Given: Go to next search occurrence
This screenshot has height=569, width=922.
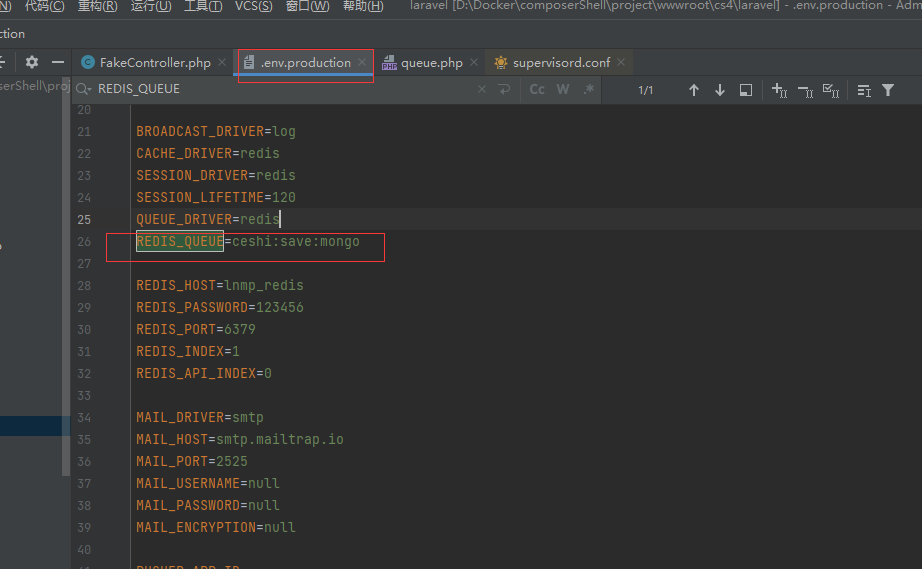Looking at the screenshot, I should coord(720,90).
